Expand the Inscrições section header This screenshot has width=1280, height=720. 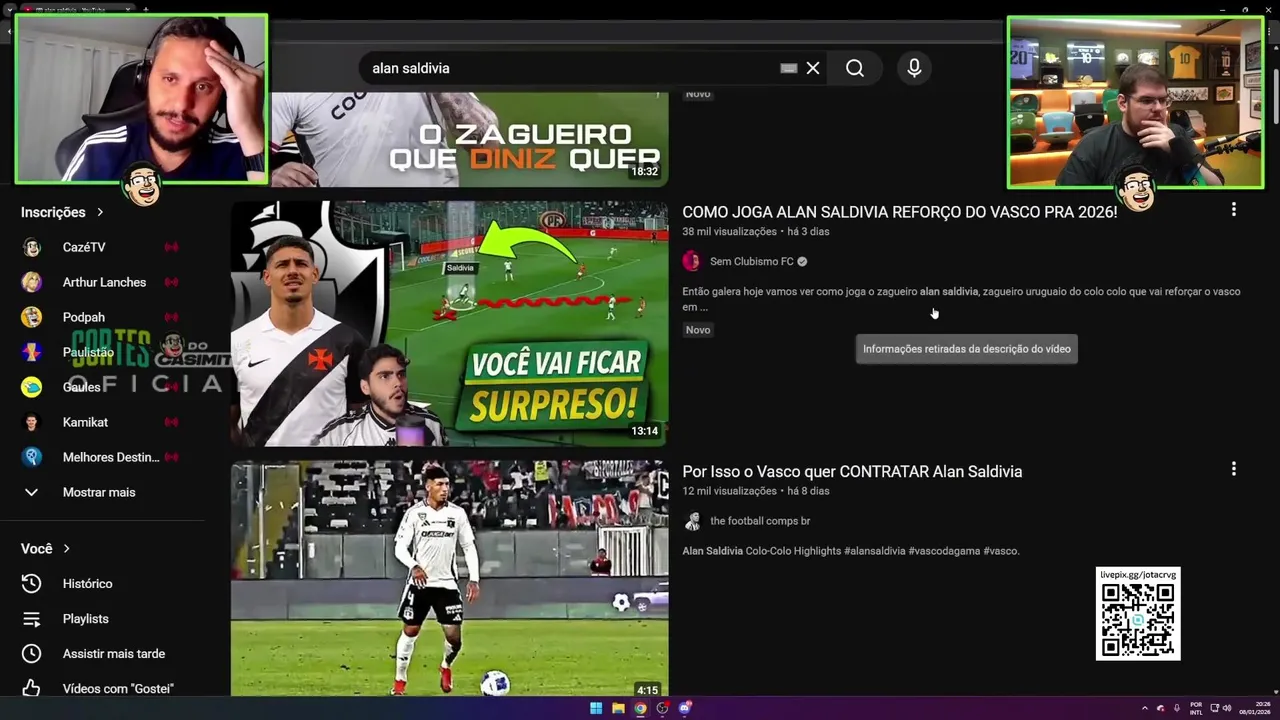tap(63, 212)
